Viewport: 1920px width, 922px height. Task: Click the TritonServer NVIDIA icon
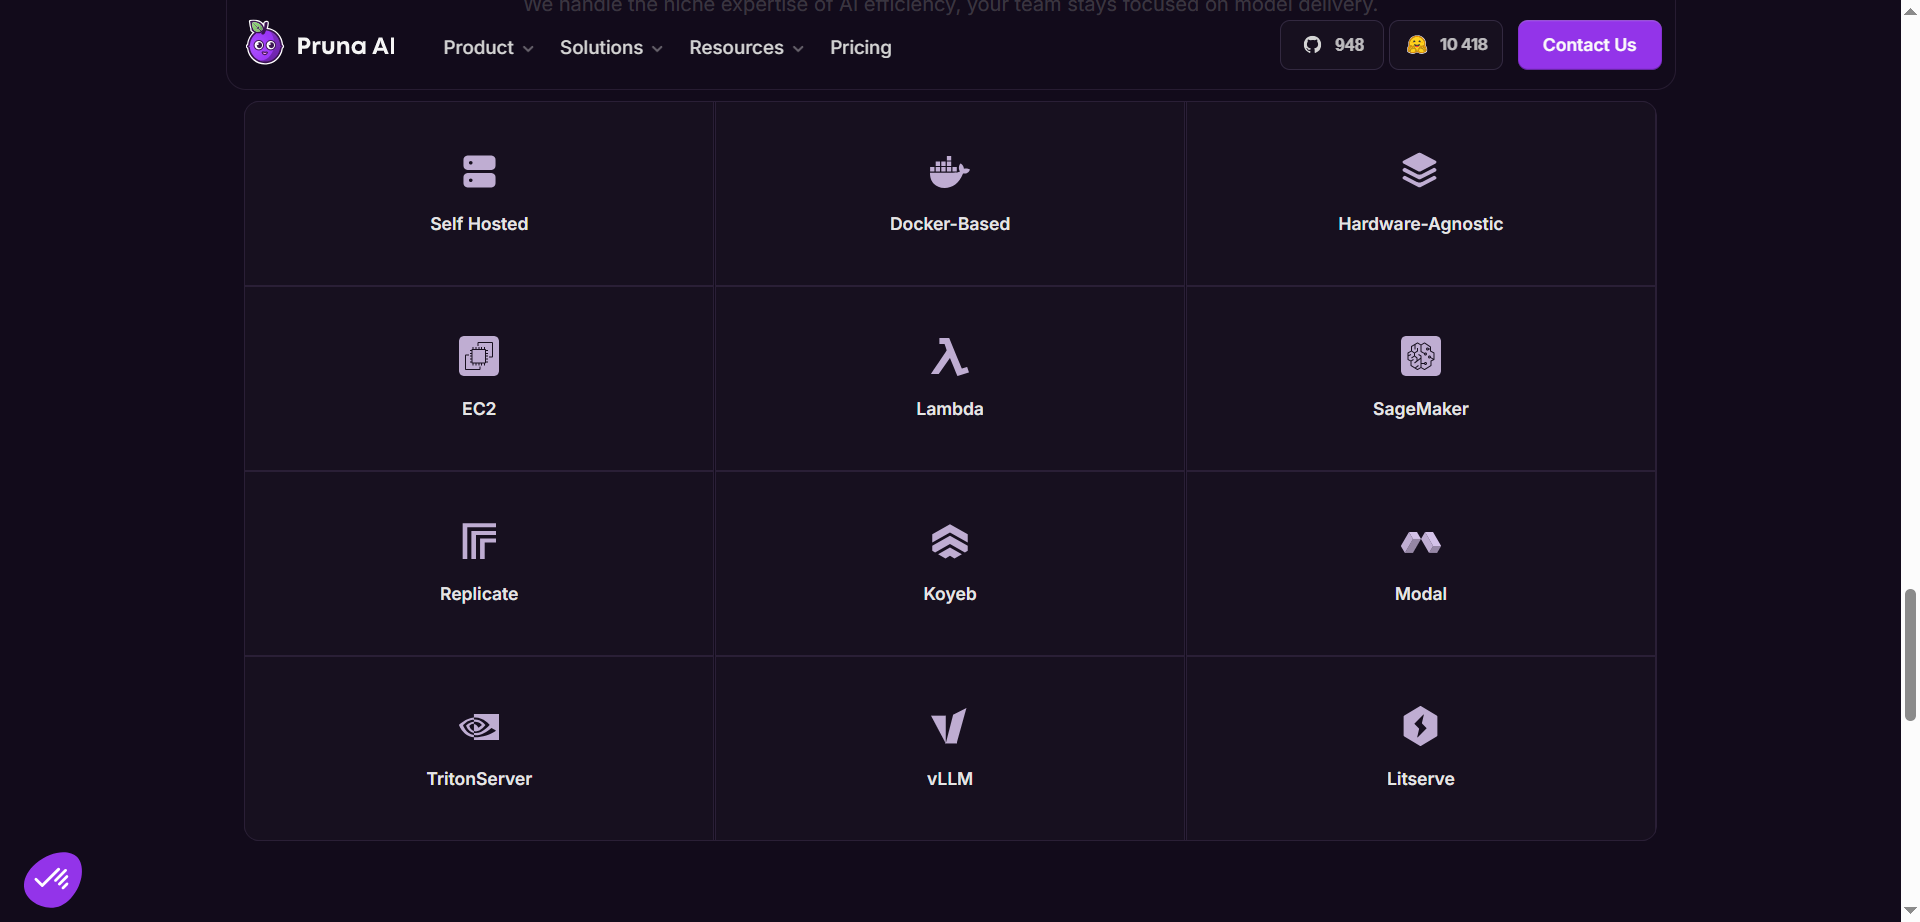pyautogui.click(x=478, y=726)
